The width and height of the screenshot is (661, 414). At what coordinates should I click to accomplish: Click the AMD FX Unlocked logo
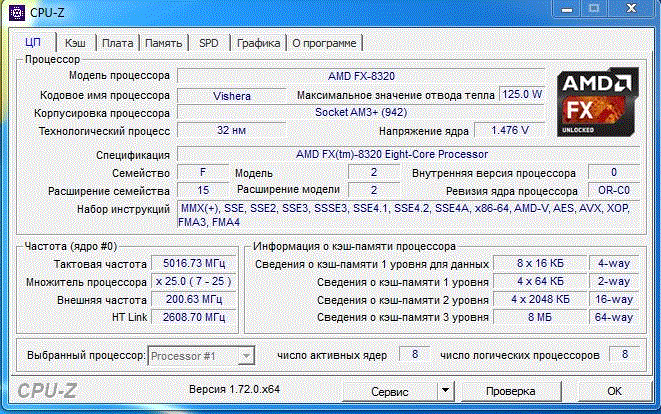(598, 102)
